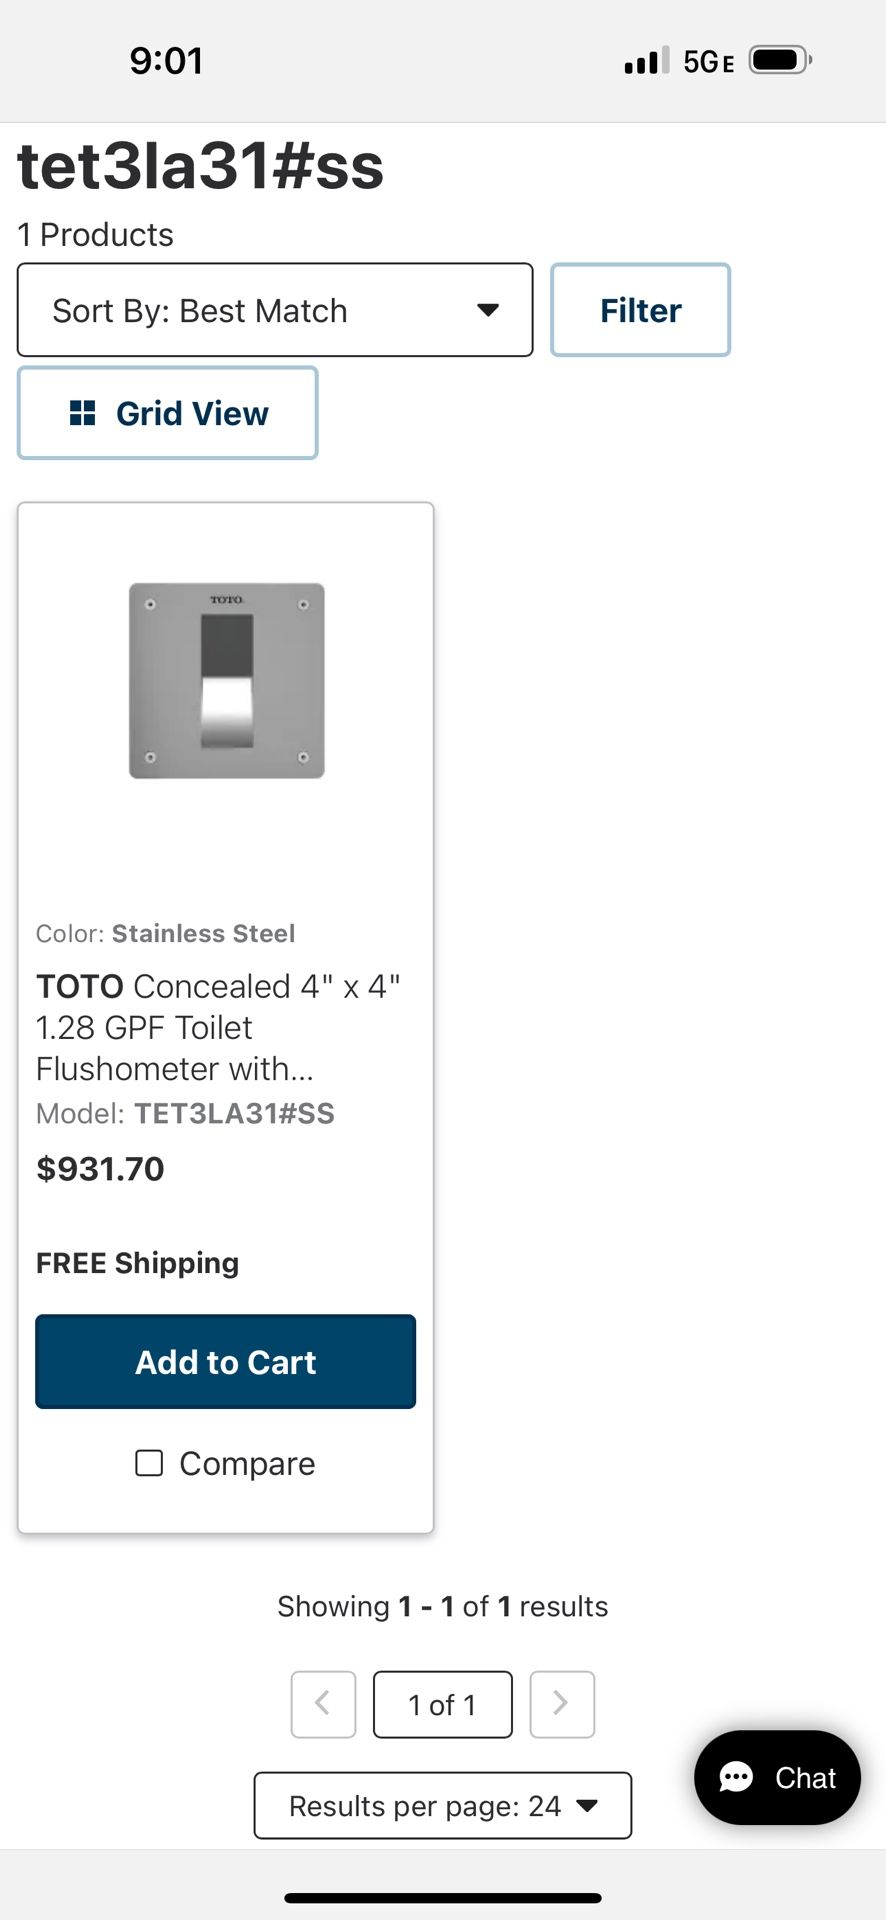Click the next page chevron arrow
The height and width of the screenshot is (1920, 886).
click(562, 1704)
